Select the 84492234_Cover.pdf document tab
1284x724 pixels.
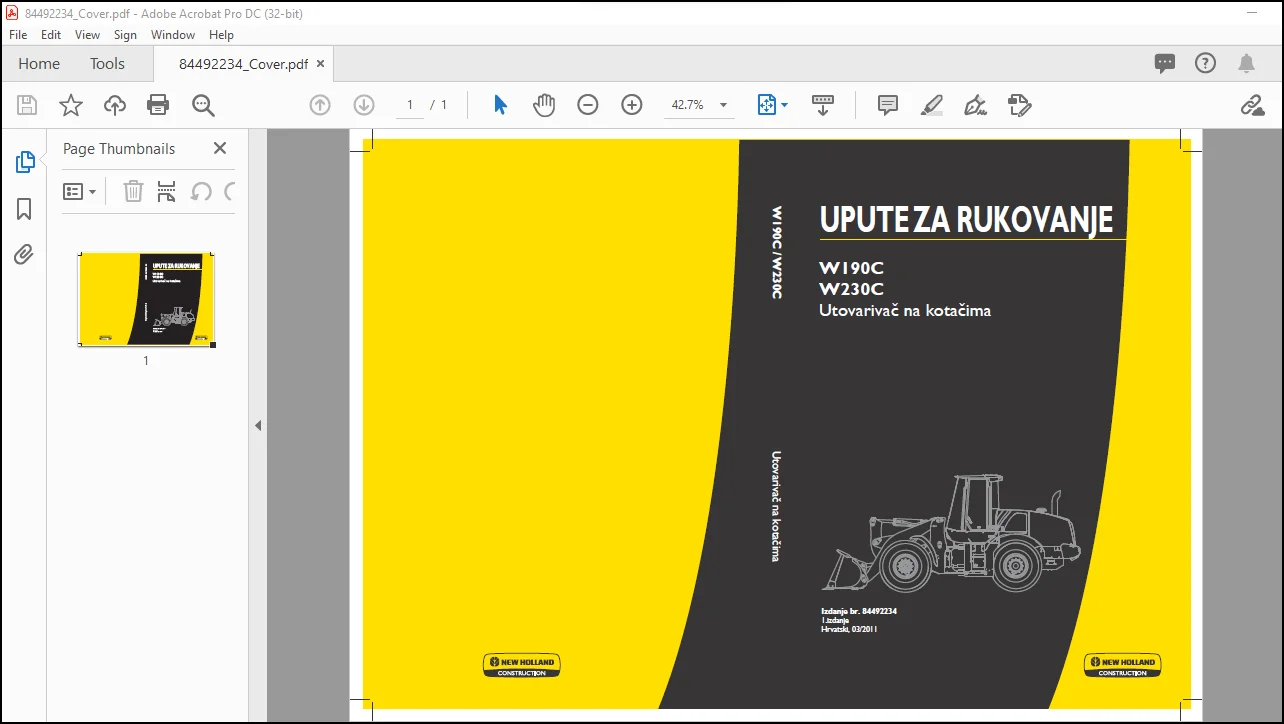(x=243, y=63)
